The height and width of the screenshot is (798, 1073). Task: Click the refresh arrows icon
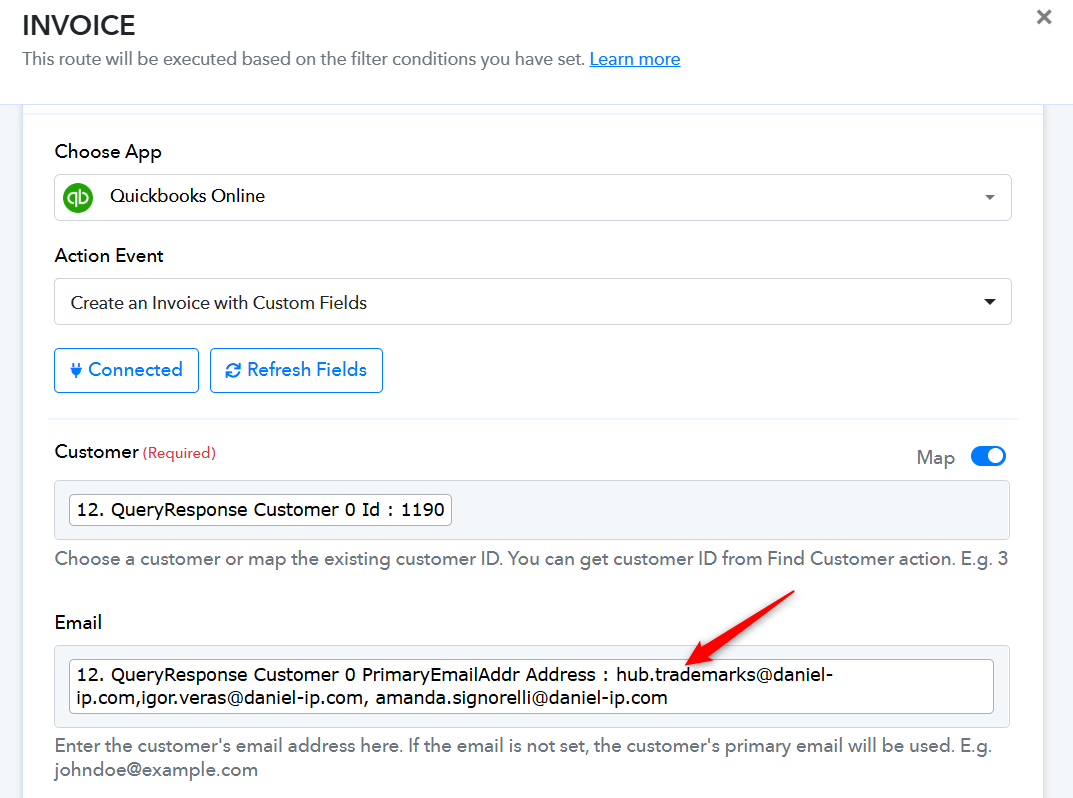233,370
